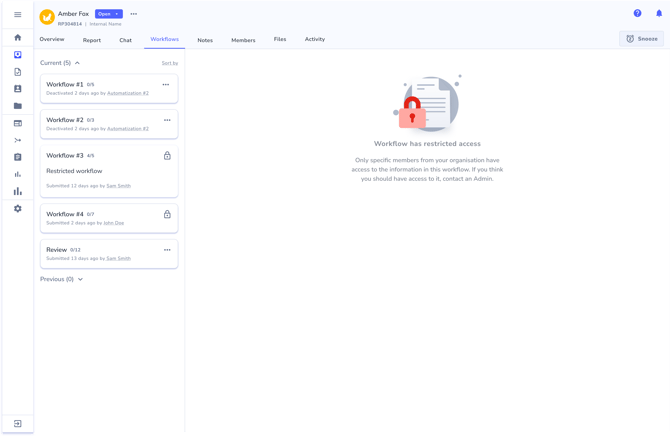This screenshot has width=670, height=436.
Task: Switch to the Notes tab
Action: 205,40
